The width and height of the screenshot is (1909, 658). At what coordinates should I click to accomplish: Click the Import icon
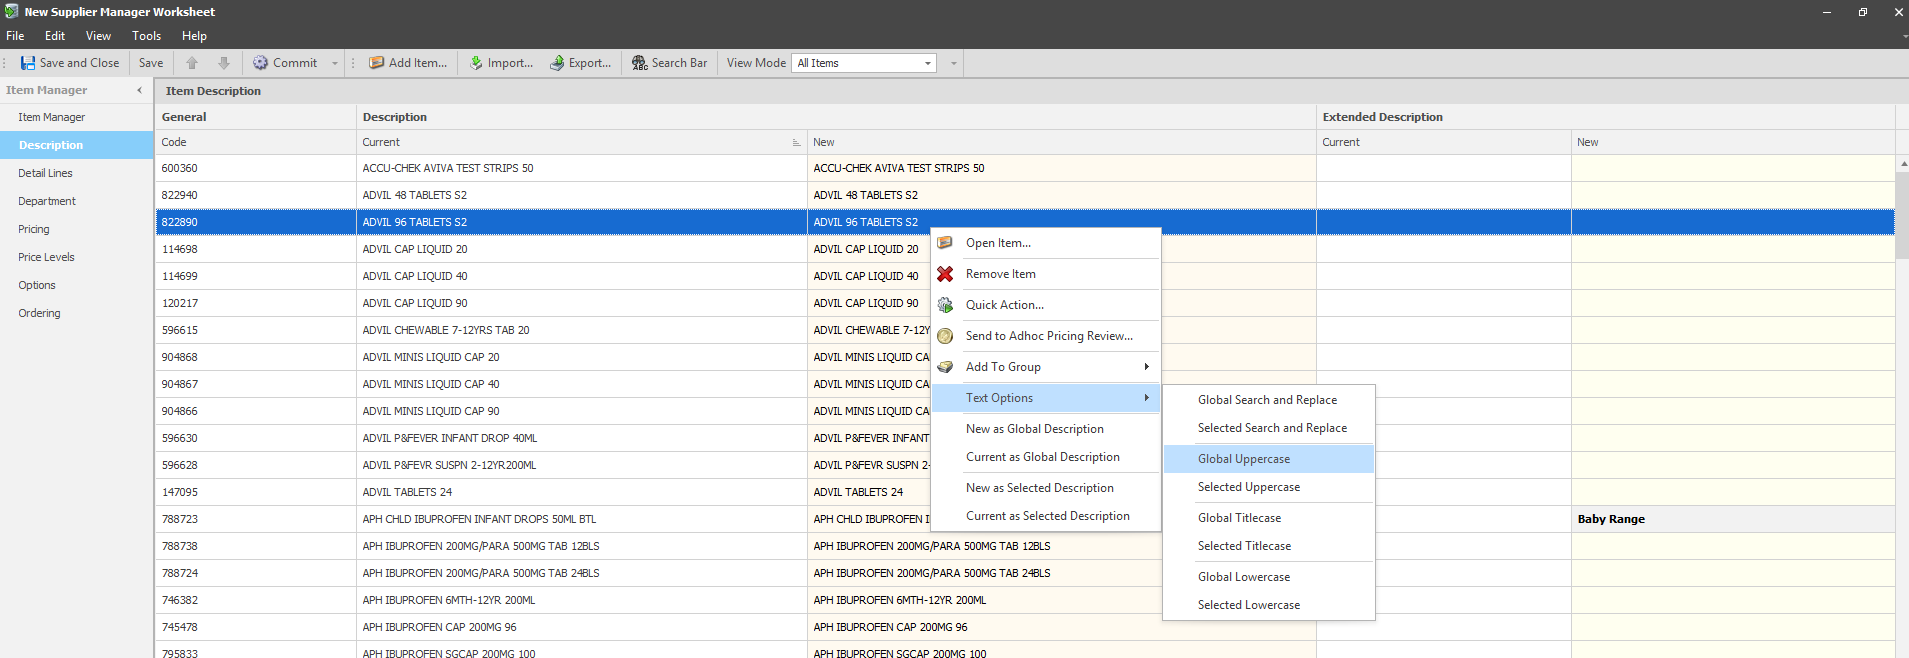pyautogui.click(x=476, y=63)
